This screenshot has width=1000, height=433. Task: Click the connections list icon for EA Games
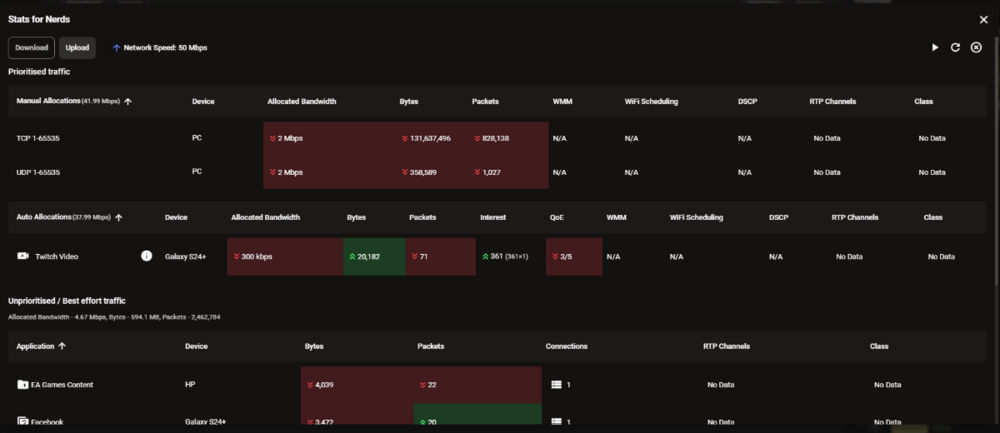coord(557,384)
